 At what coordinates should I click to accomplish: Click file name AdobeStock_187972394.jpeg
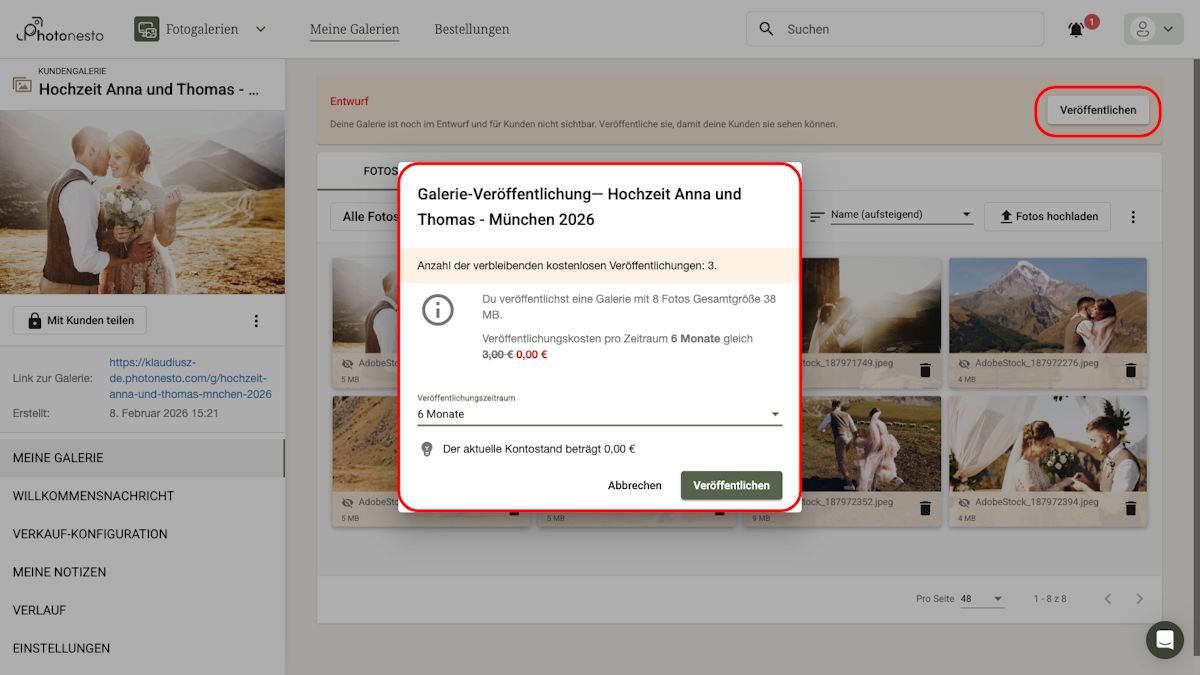pyautogui.click(x=1037, y=502)
